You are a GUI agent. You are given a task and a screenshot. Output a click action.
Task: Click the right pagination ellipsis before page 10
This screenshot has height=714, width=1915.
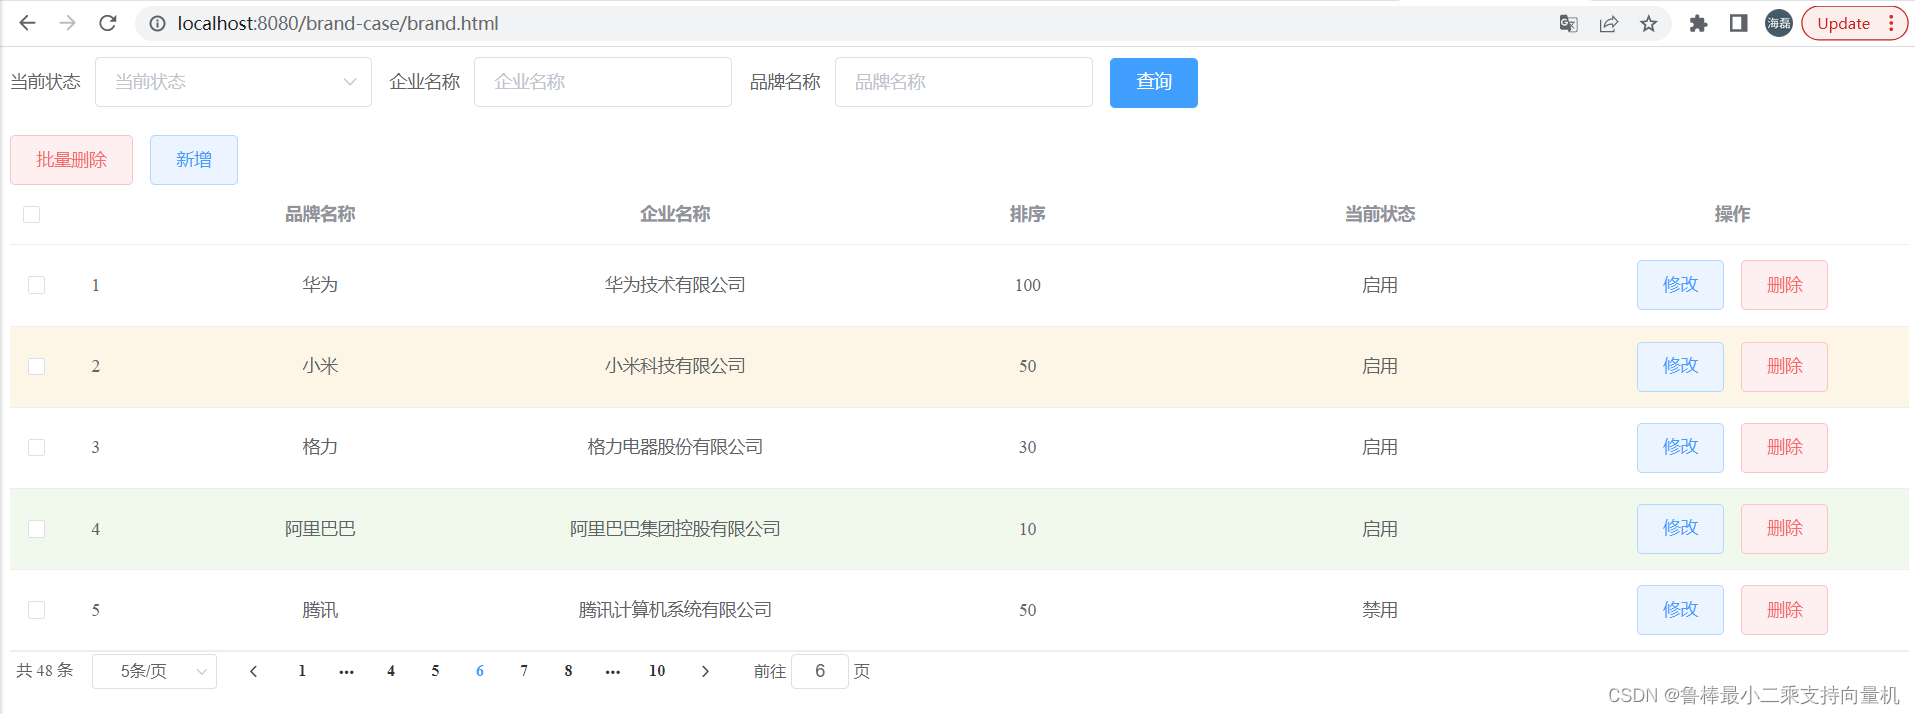(x=613, y=671)
